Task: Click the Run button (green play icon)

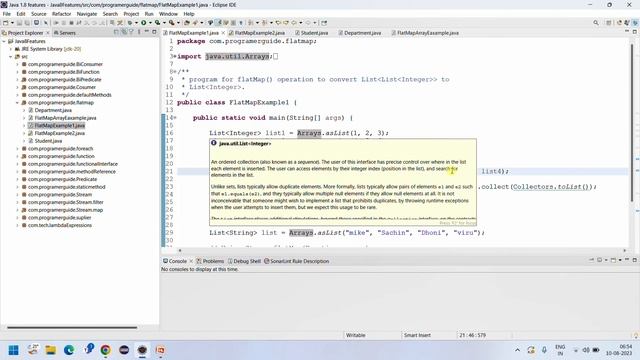Action: pyautogui.click(x=144, y=23)
